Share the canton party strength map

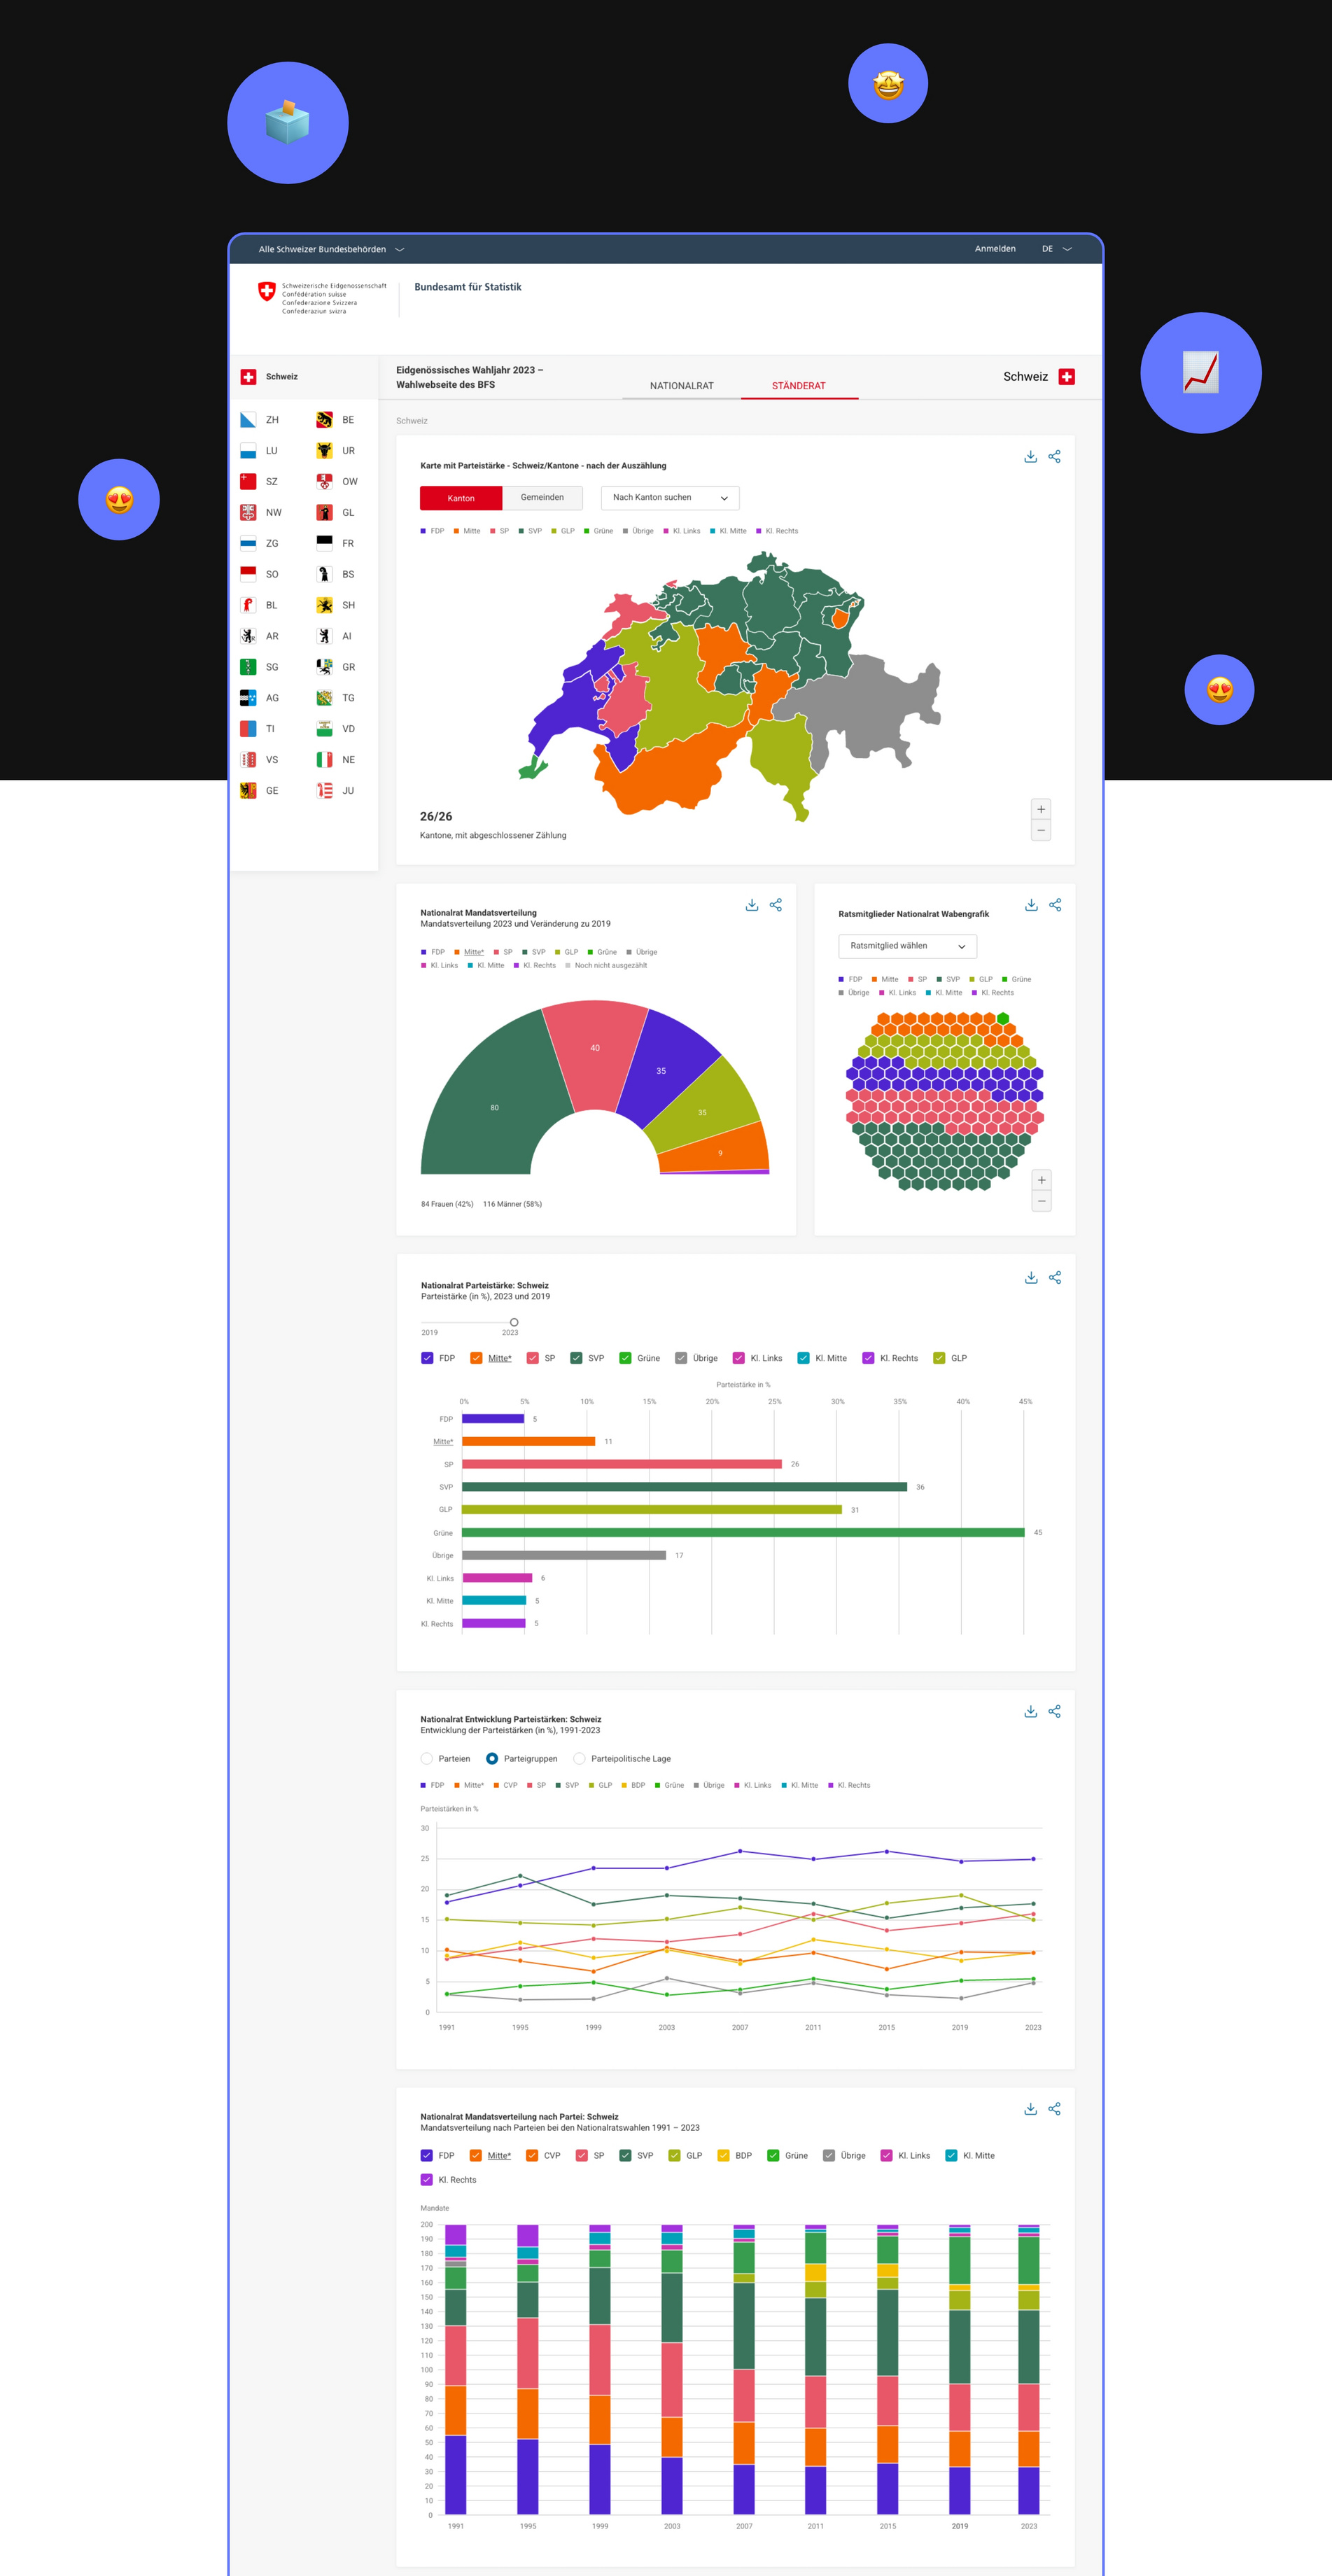(x=1054, y=457)
